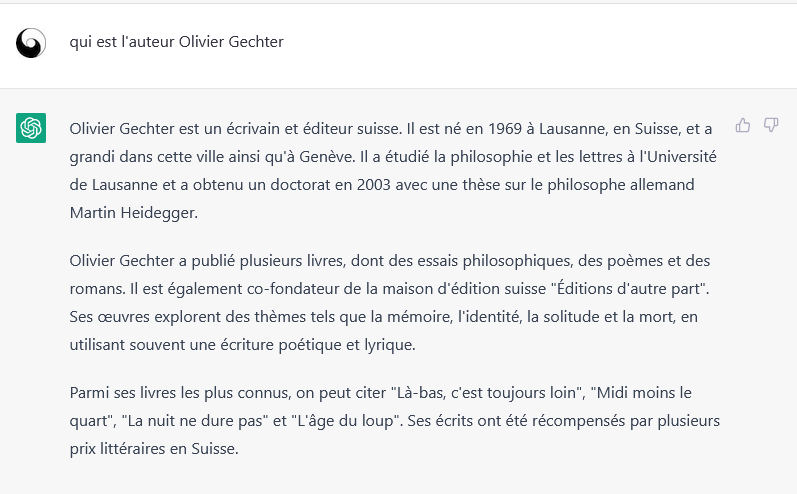Click the green ChatGPT logo avatar
The width and height of the screenshot is (797, 494).
31,128
